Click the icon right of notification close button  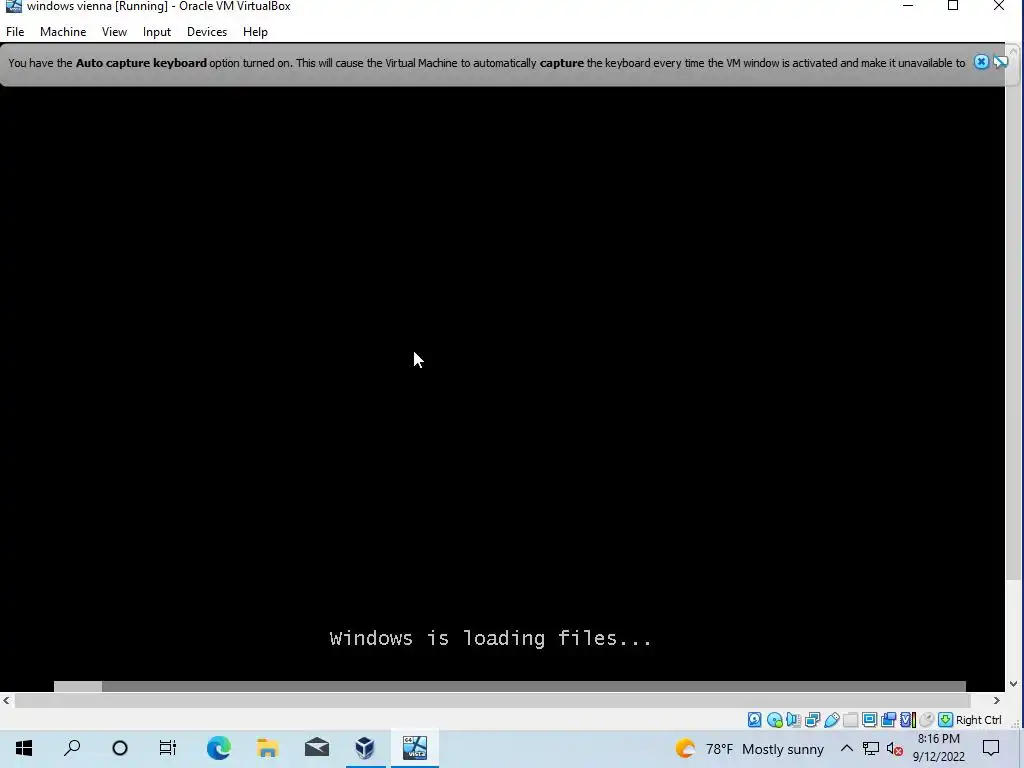[x=1000, y=62]
